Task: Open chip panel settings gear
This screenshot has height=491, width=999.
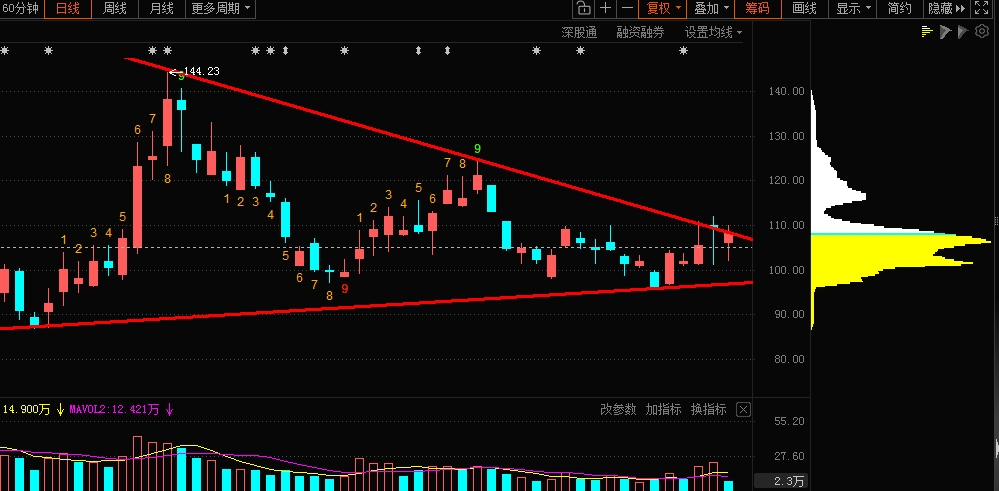Action: click(x=982, y=31)
